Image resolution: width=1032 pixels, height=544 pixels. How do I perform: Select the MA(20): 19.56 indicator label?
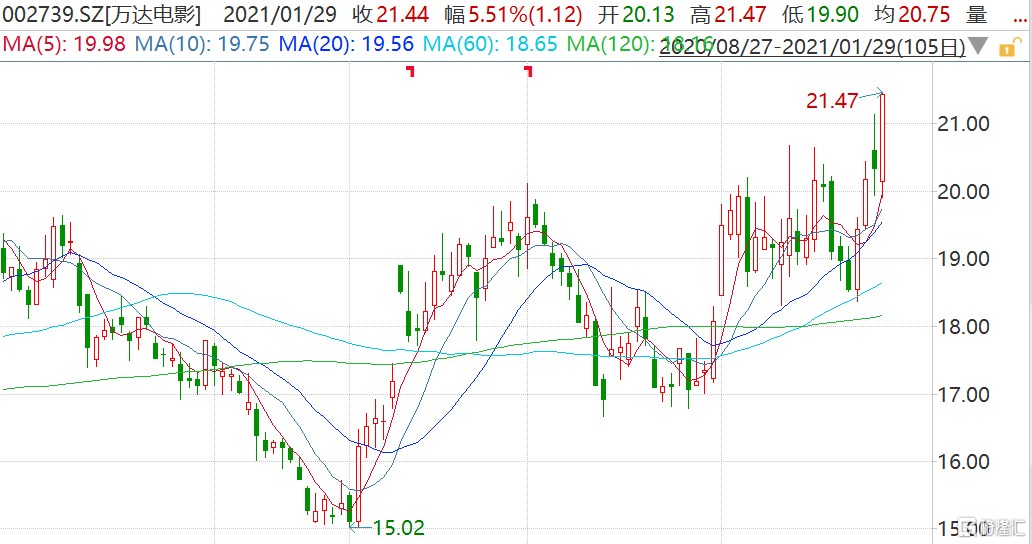[x=346, y=44]
